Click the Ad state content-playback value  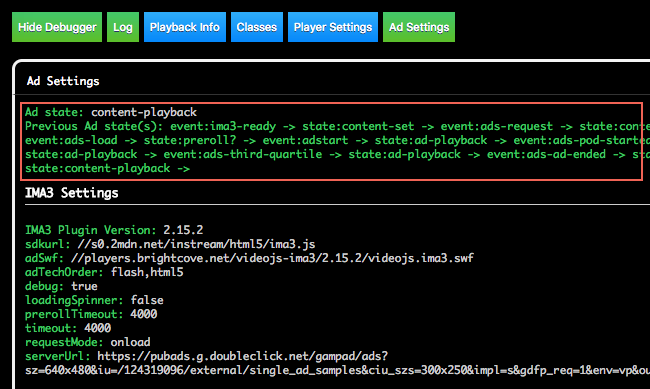click(x=144, y=112)
